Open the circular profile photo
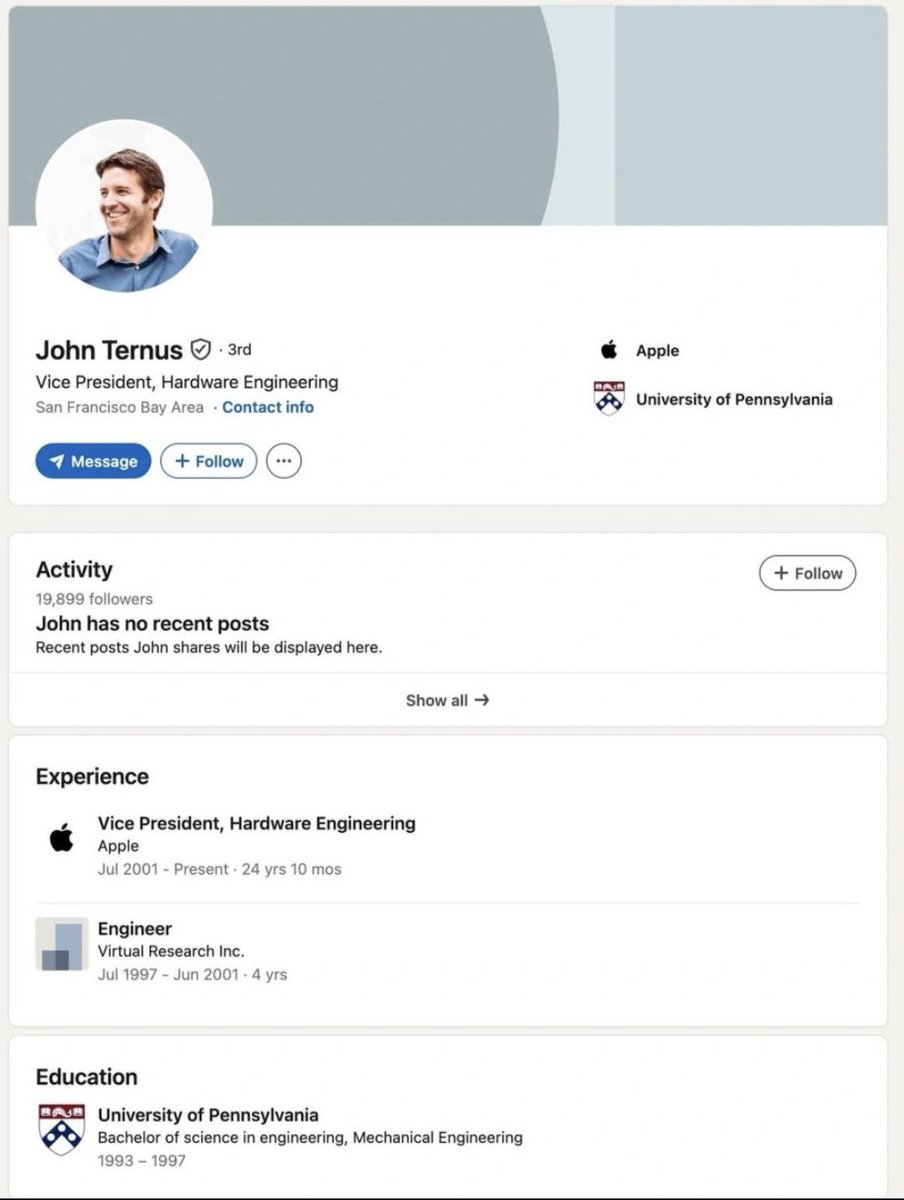904x1200 pixels. coord(124,208)
